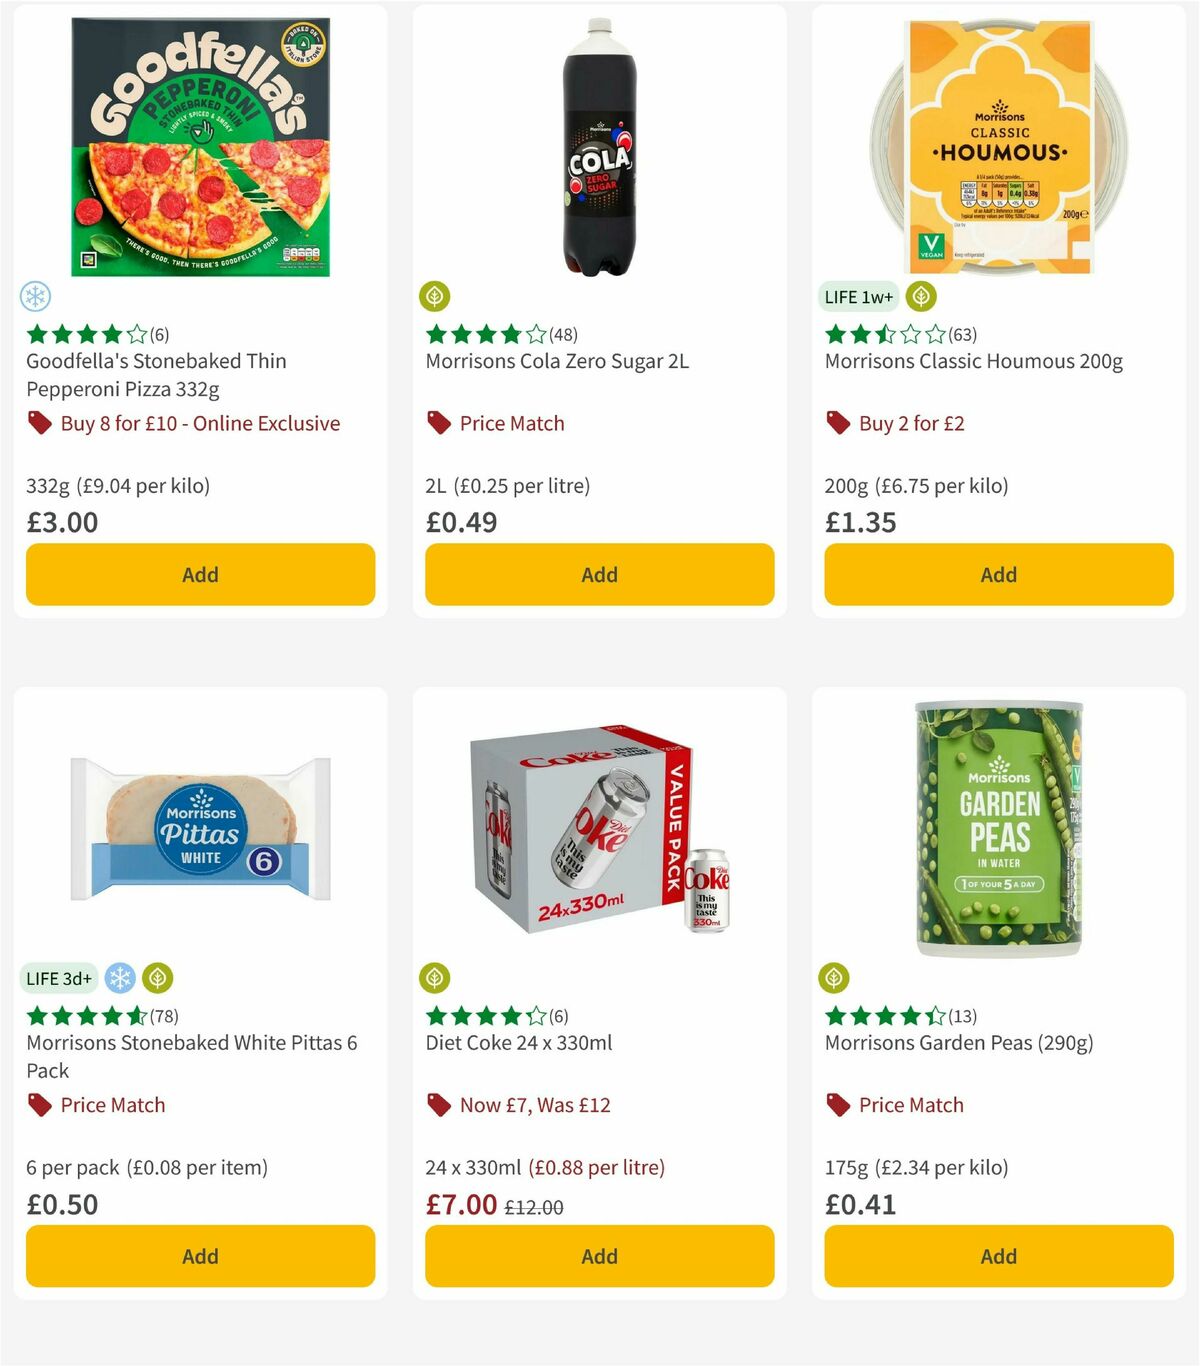Image resolution: width=1200 pixels, height=1366 pixels.
Task: Select the green leaf icon on Morrisons Cola
Action: coord(437,297)
